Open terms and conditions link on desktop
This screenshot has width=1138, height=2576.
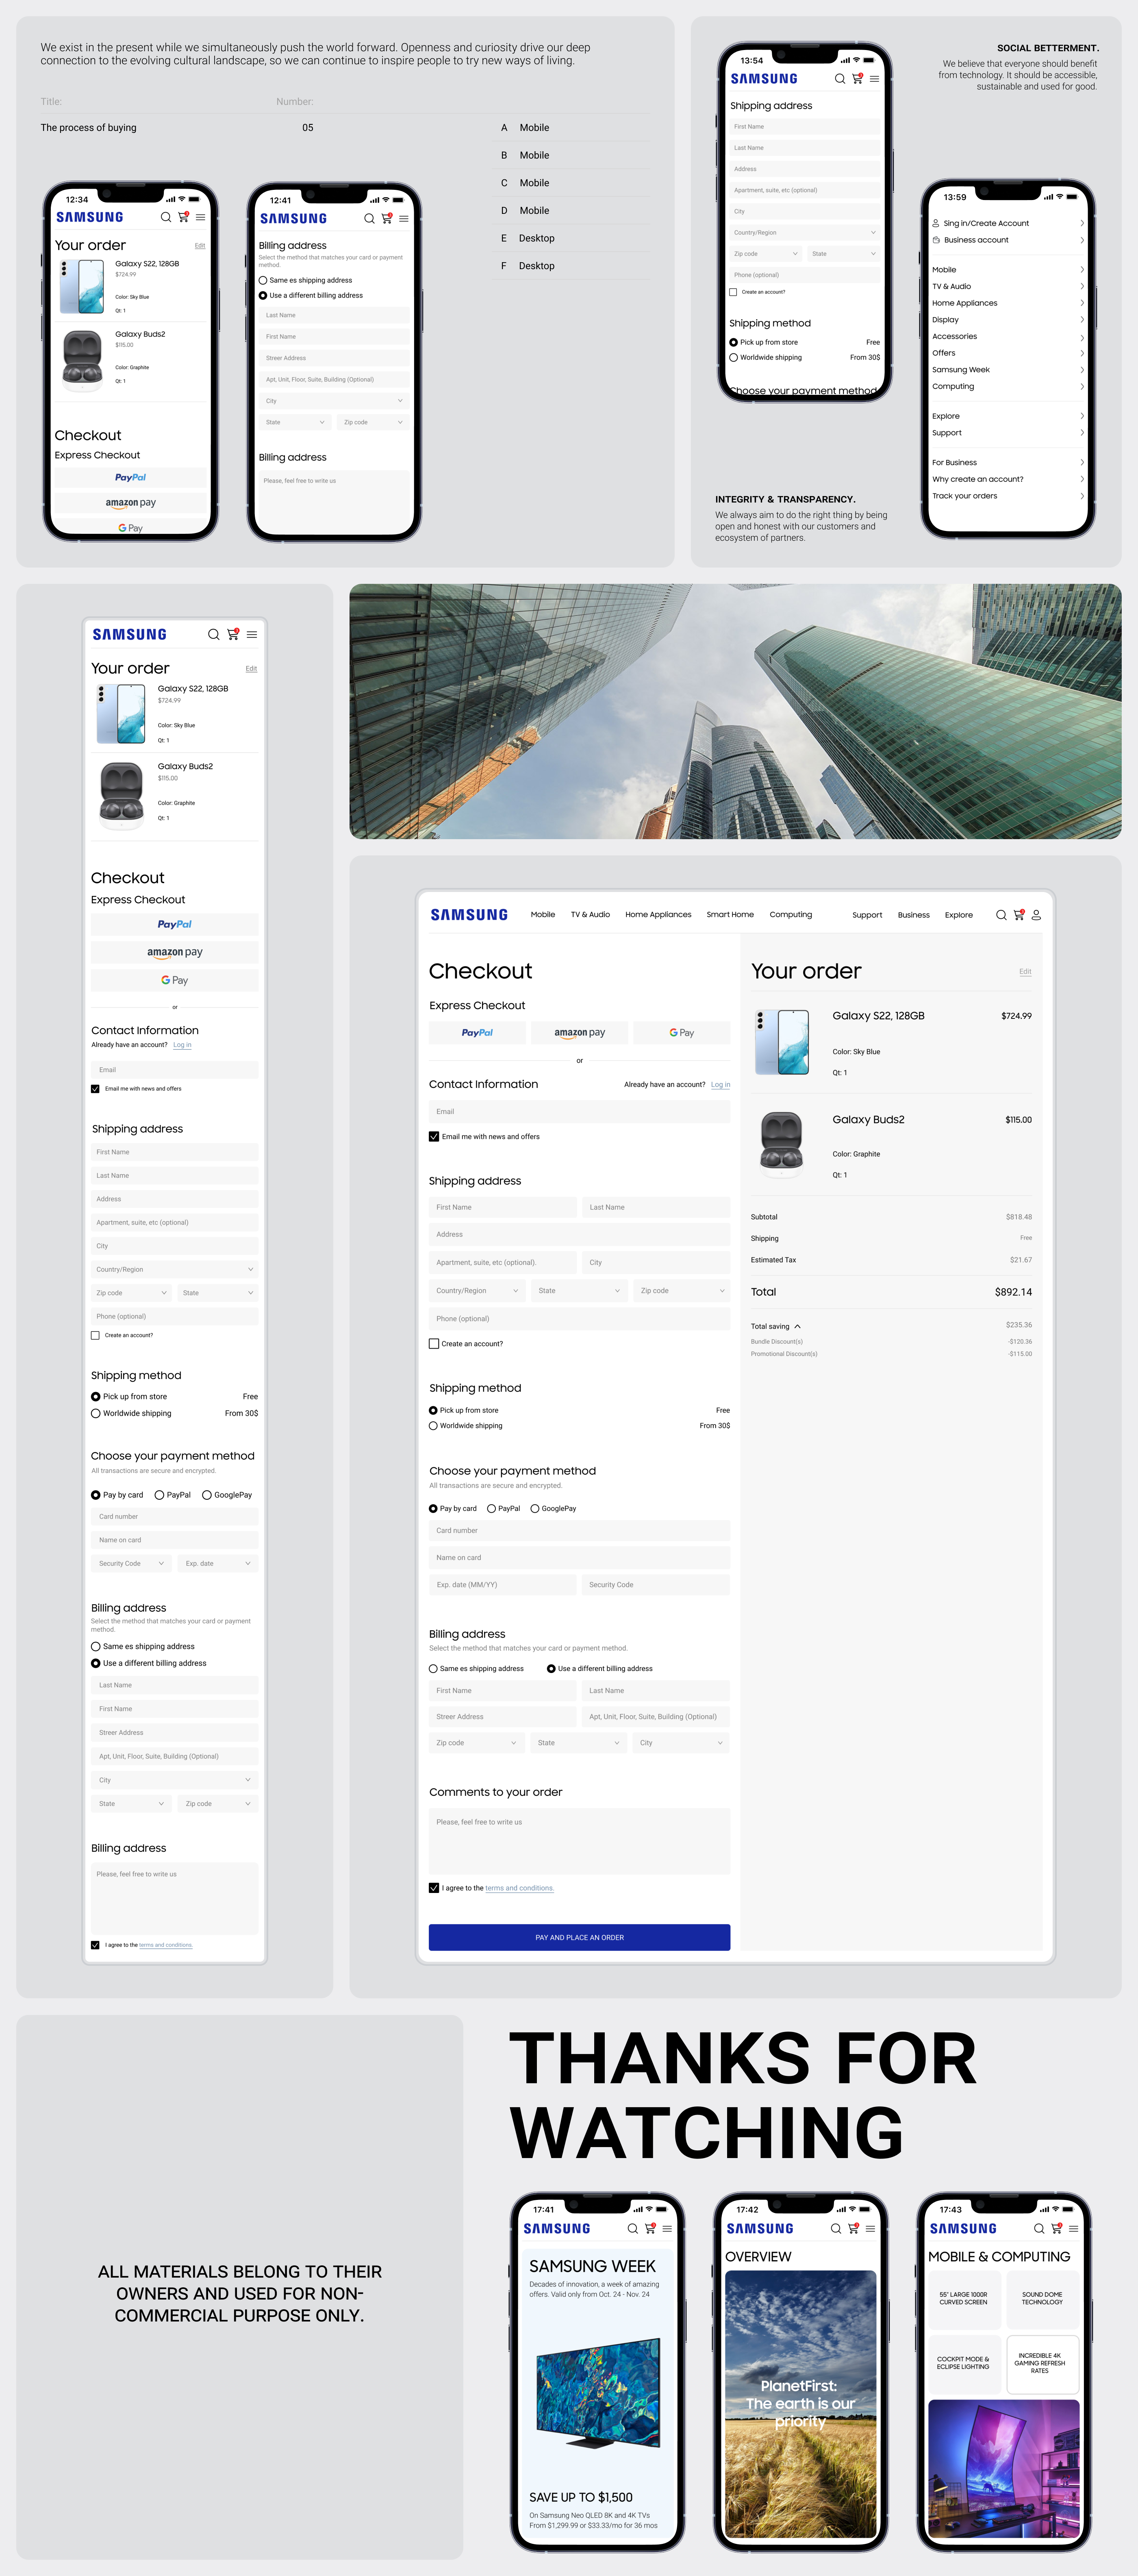[x=519, y=1888]
